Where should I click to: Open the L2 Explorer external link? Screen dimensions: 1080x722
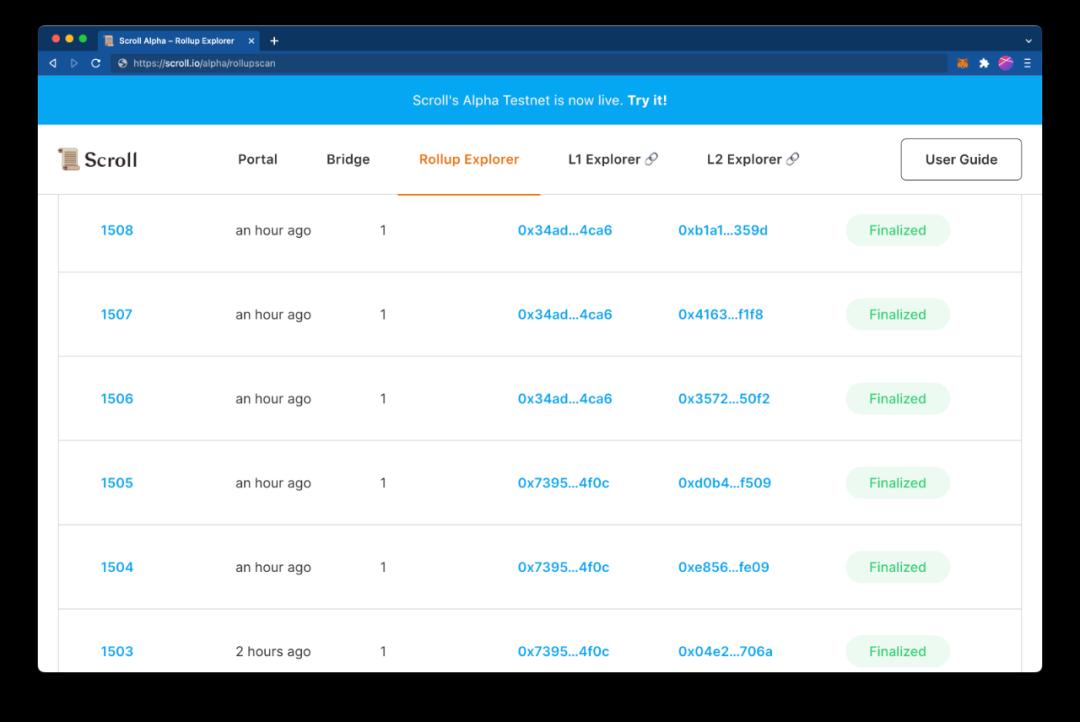pyautogui.click(x=753, y=159)
